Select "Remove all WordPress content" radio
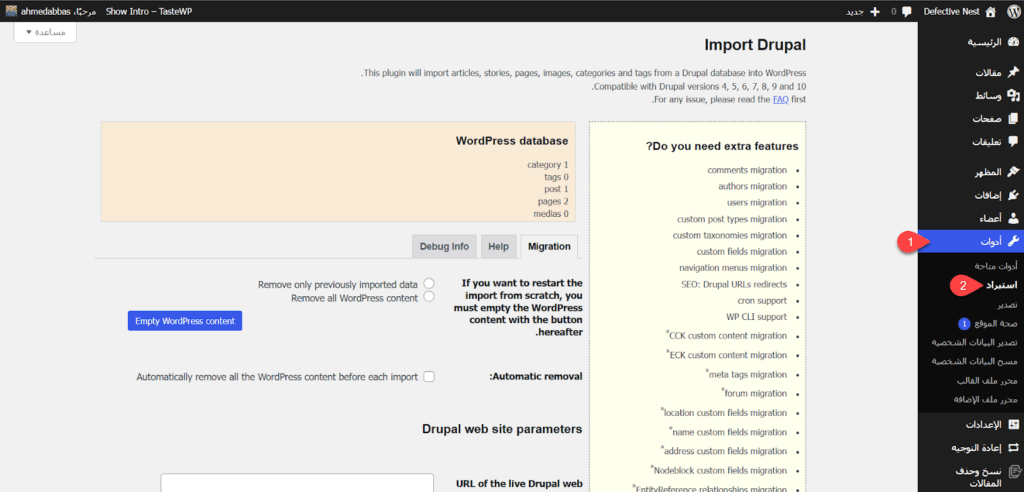The height and width of the screenshot is (492, 1024). point(429,297)
